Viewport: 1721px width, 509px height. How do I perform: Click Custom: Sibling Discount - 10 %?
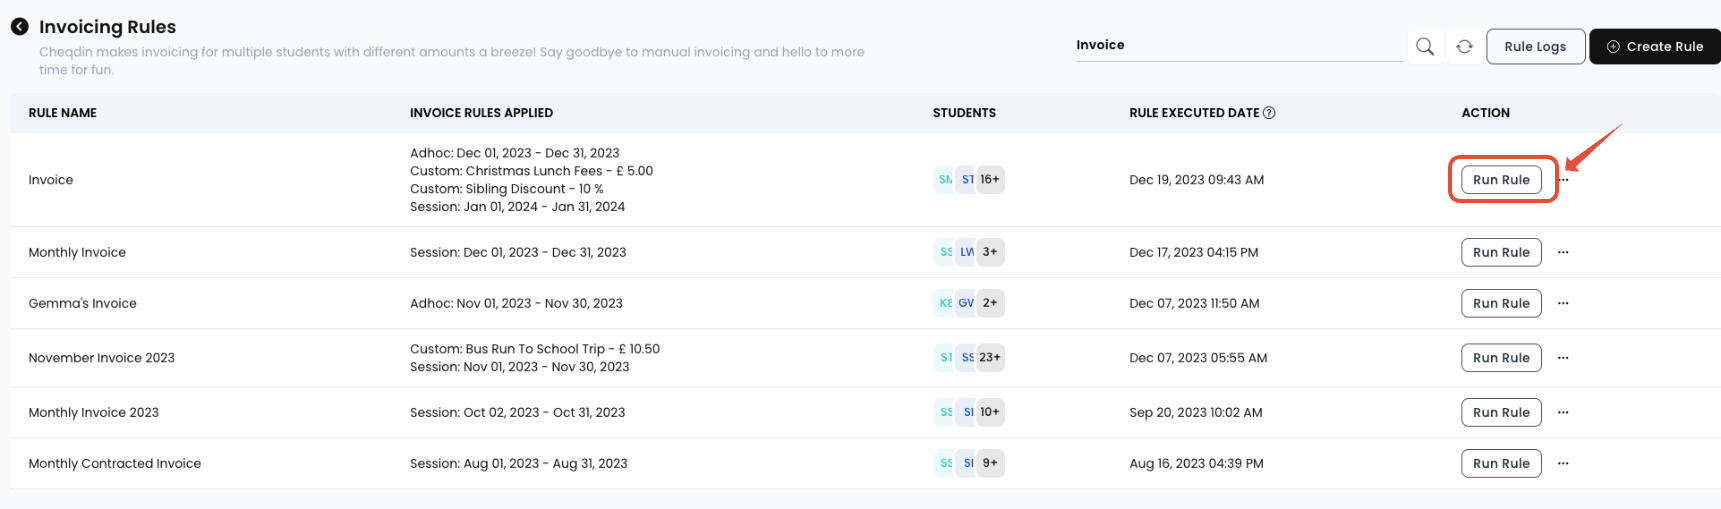[x=506, y=189]
